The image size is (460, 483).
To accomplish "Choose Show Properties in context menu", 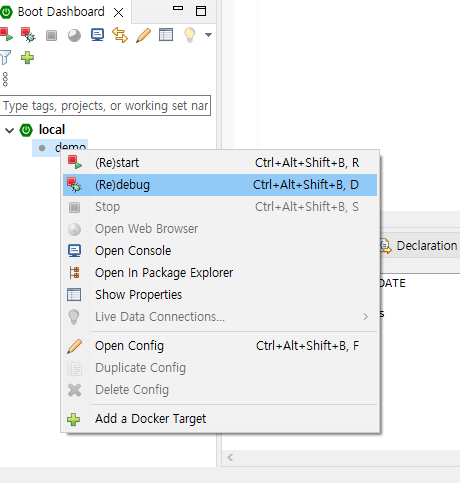I will point(220,295).
